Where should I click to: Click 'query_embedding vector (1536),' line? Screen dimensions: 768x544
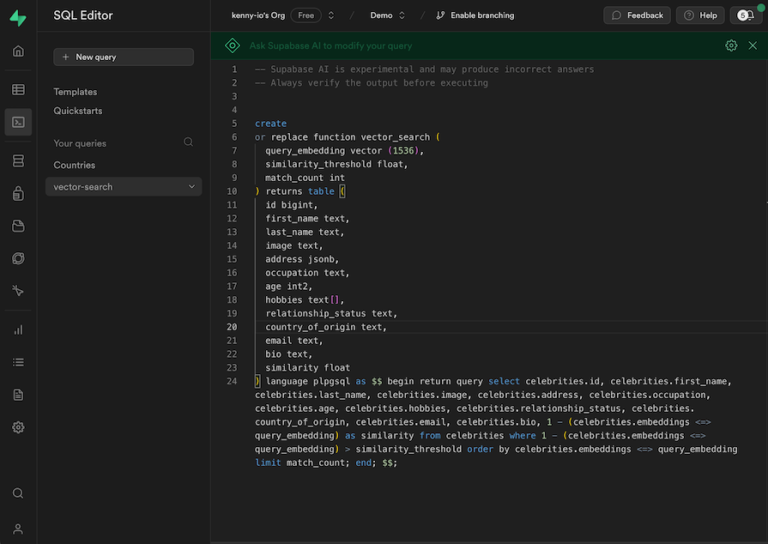coord(344,150)
